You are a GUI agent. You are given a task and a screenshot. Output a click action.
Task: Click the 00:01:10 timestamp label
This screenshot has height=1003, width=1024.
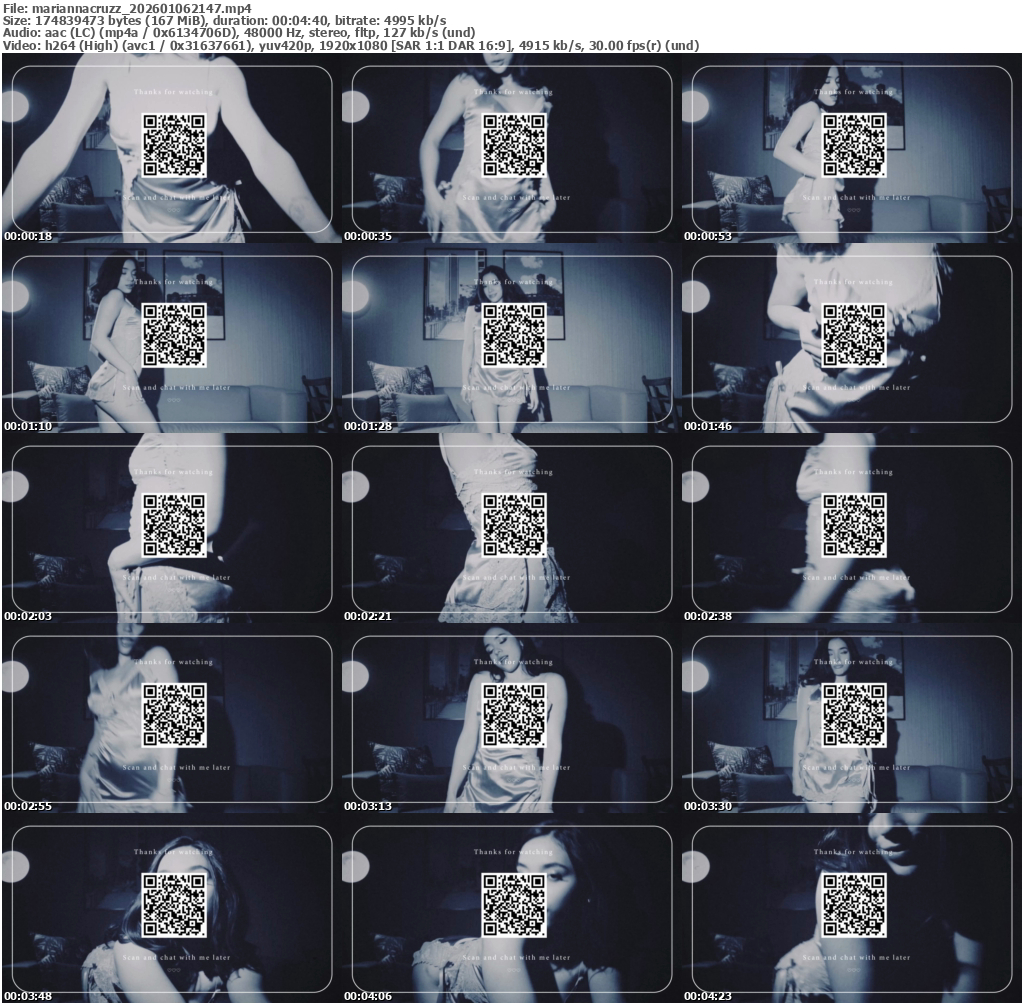pos(28,426)
